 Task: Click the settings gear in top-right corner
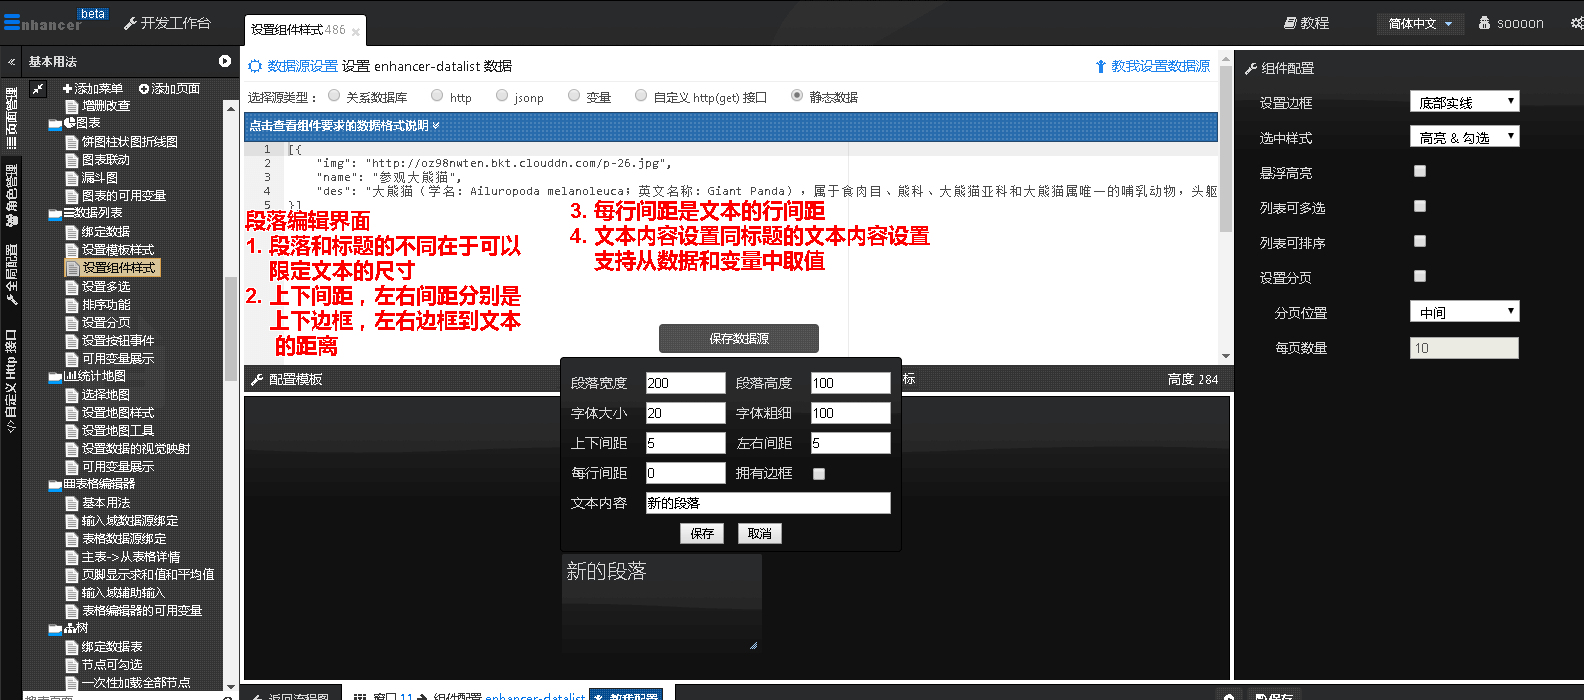coord(1576,23)
